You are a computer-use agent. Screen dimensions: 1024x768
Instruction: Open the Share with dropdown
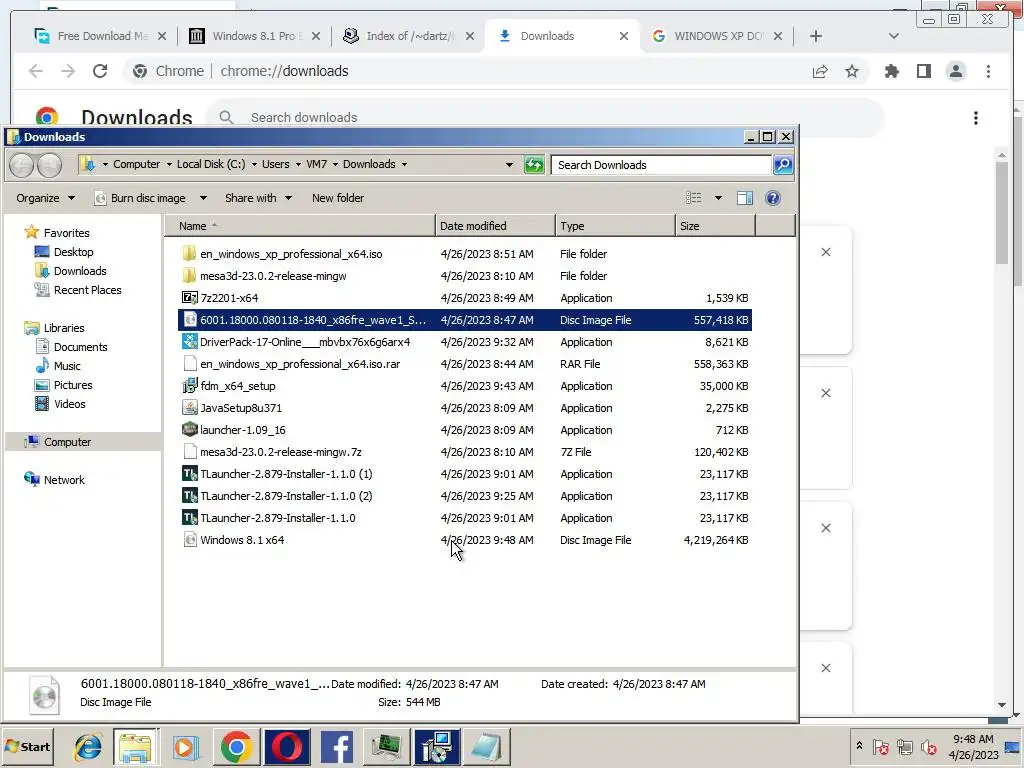point(258,198)
